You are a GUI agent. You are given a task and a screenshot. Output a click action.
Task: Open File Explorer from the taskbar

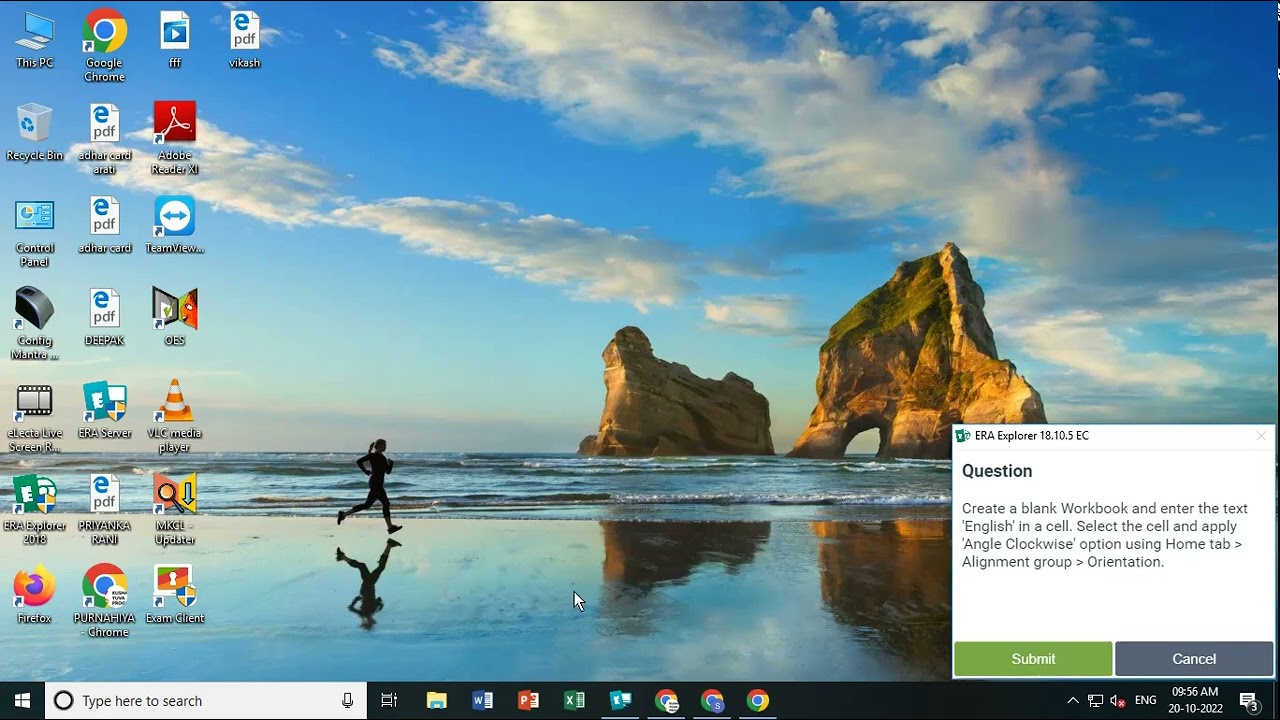[x=437, y=700]
